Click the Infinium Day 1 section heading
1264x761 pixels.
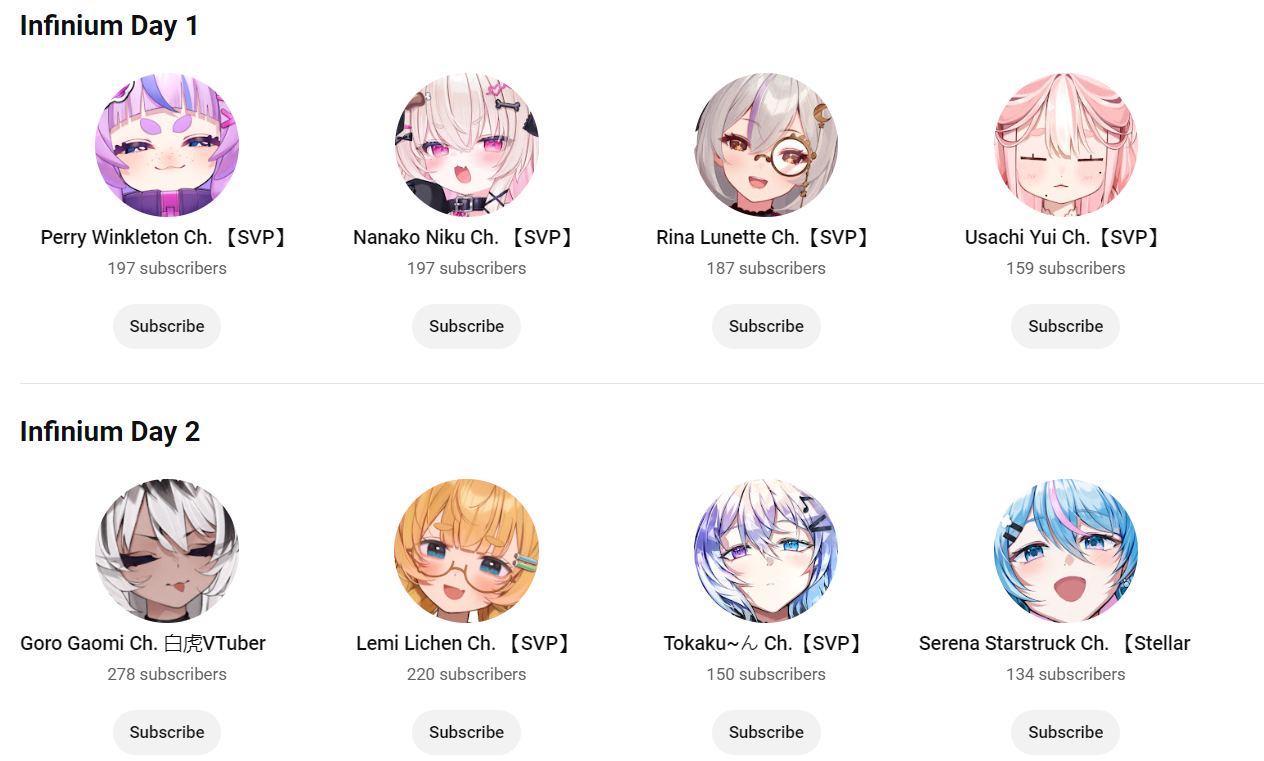coord(110,26)
